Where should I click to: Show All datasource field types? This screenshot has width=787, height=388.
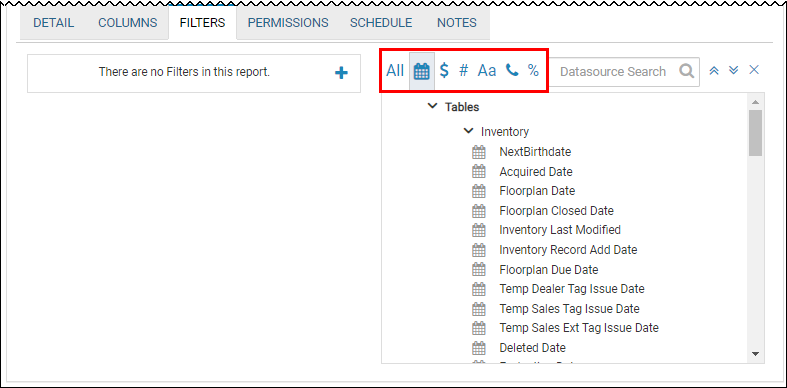click(x=395, y=71)
